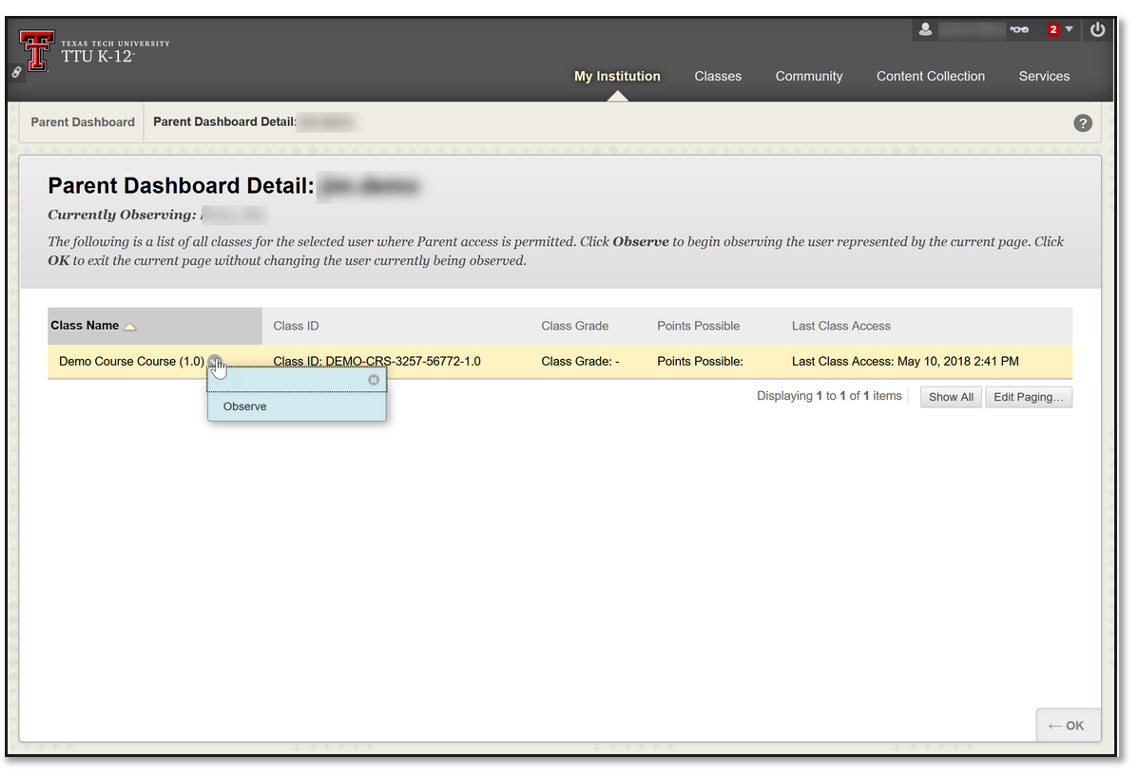Open the My Institution tab
The image size is (1134, 782).
(617, 76)
